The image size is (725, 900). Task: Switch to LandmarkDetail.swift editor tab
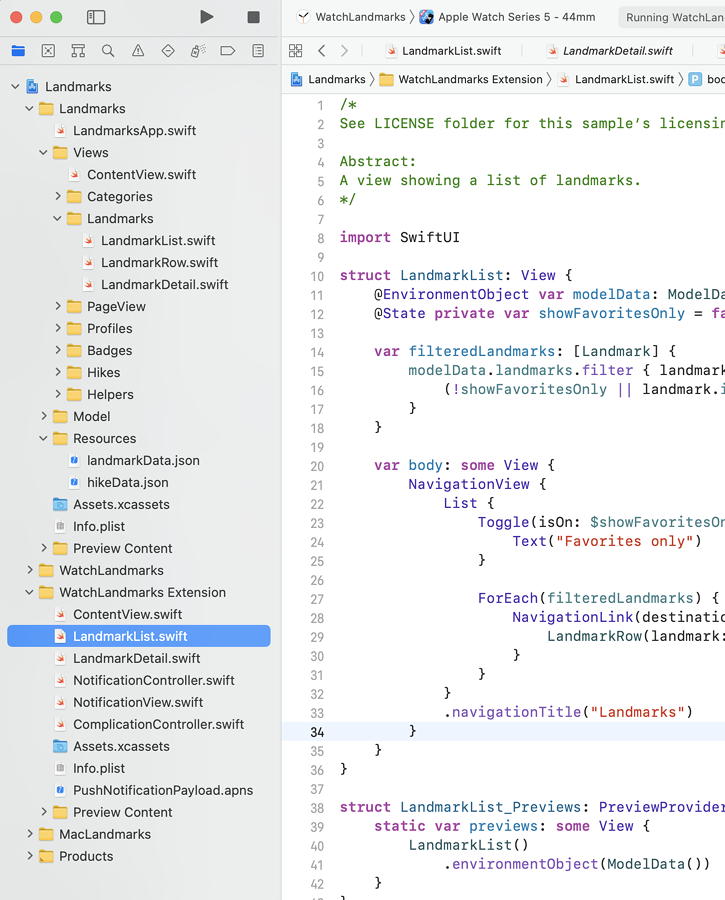pos(610,51)
